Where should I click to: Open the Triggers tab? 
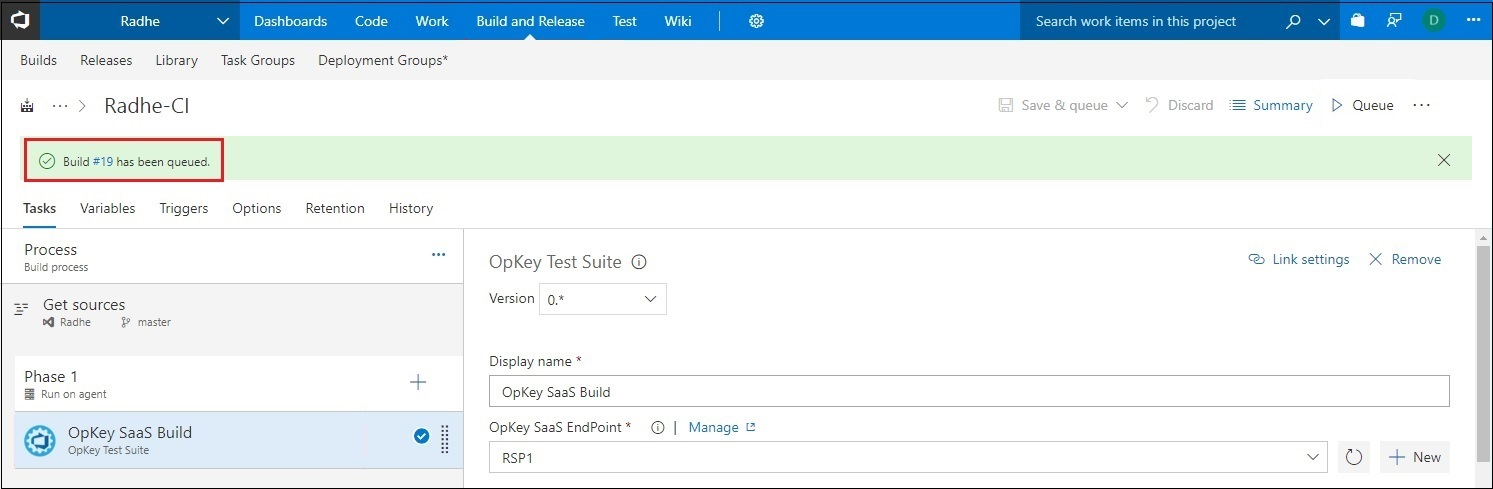(x=183, y=208)
